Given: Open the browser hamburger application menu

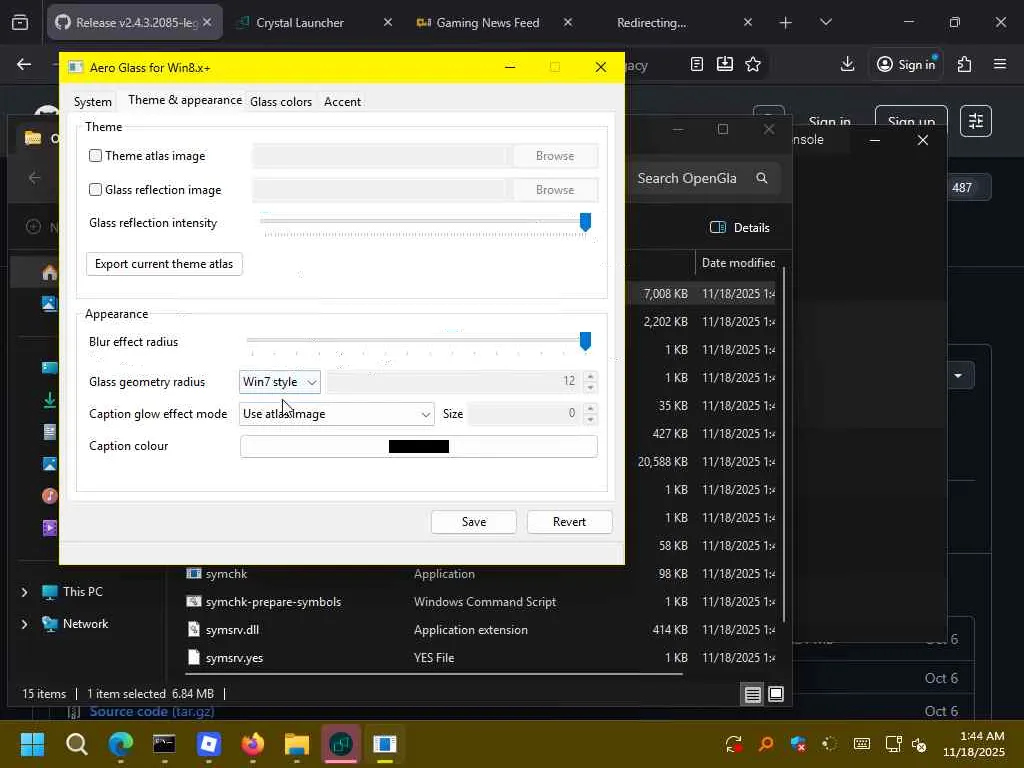Looking at the screenshot, I should [1000, 64].
